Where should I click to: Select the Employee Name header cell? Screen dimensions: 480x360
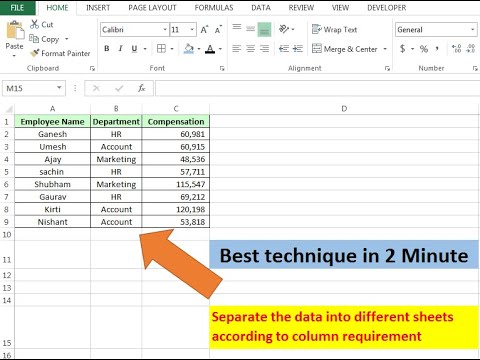click(52, 122)
